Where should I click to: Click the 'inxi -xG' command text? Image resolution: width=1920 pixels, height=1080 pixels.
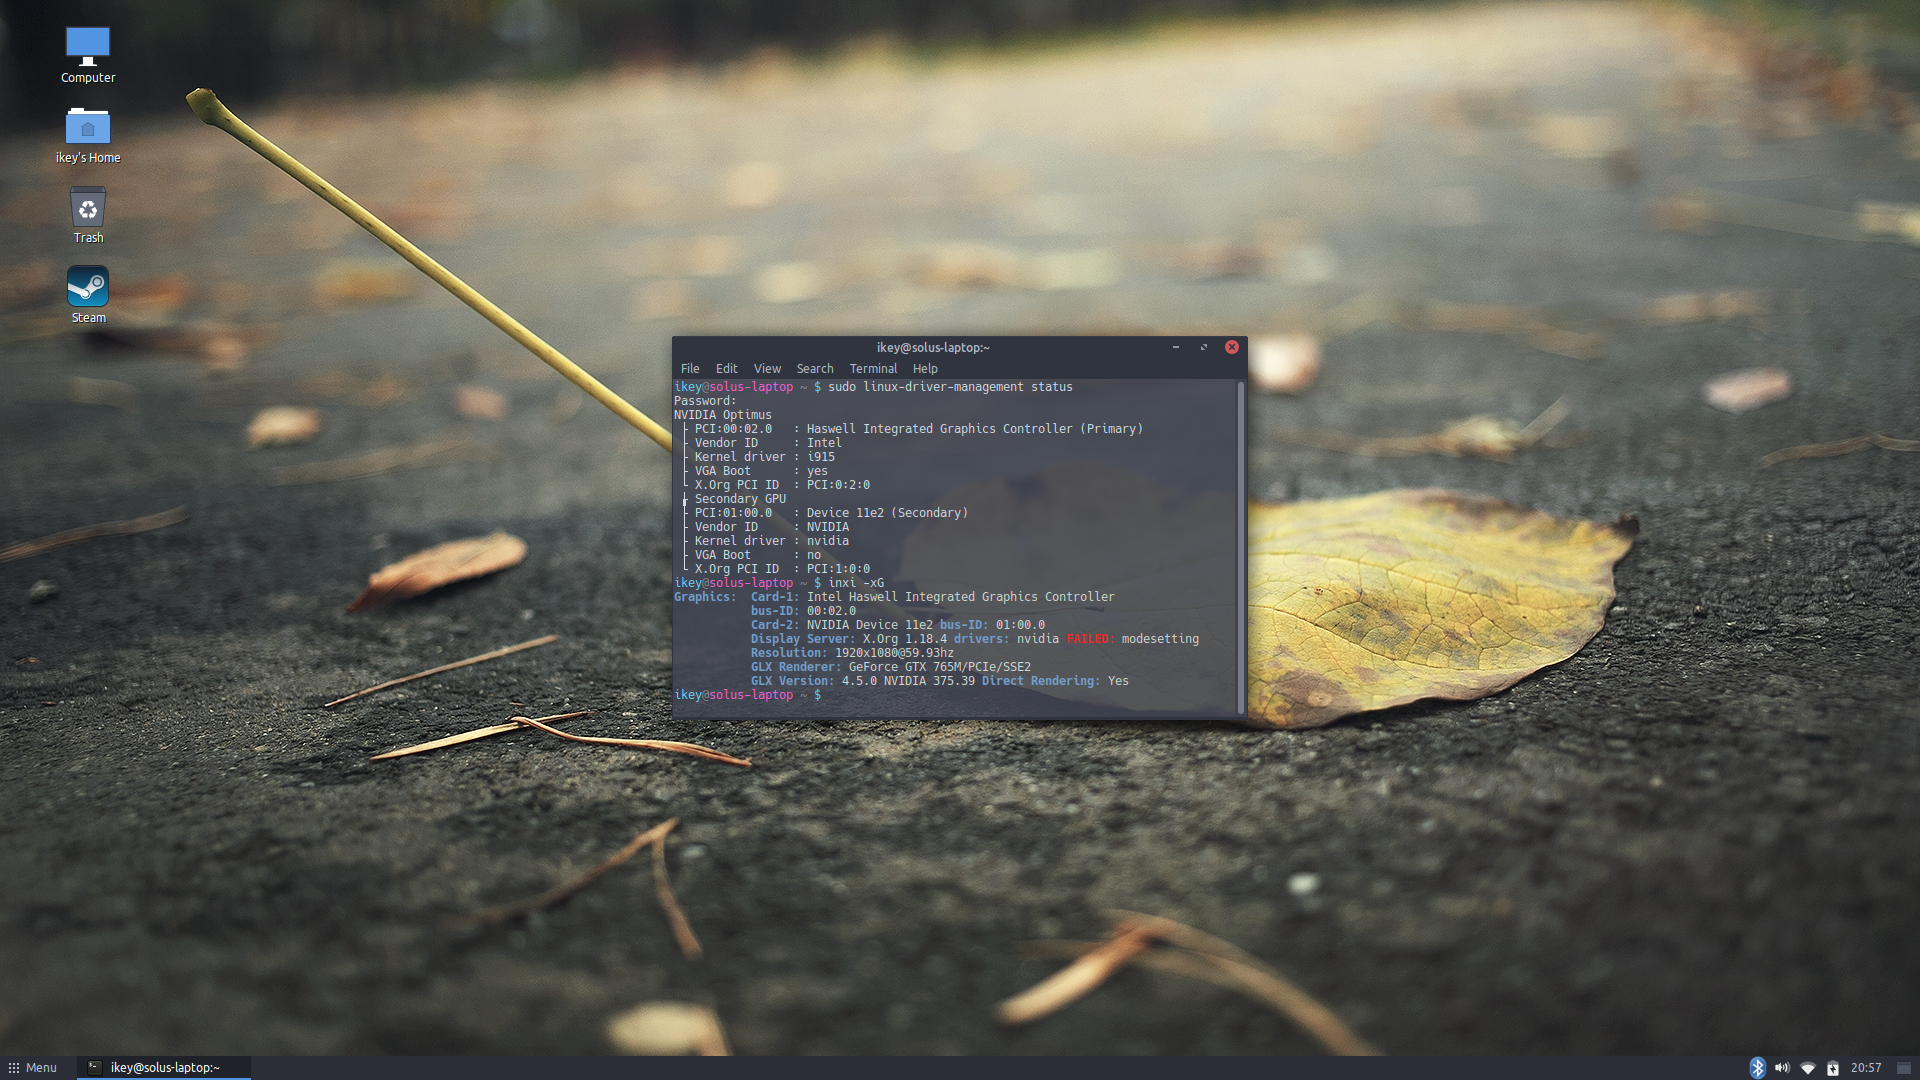point(856,583)
